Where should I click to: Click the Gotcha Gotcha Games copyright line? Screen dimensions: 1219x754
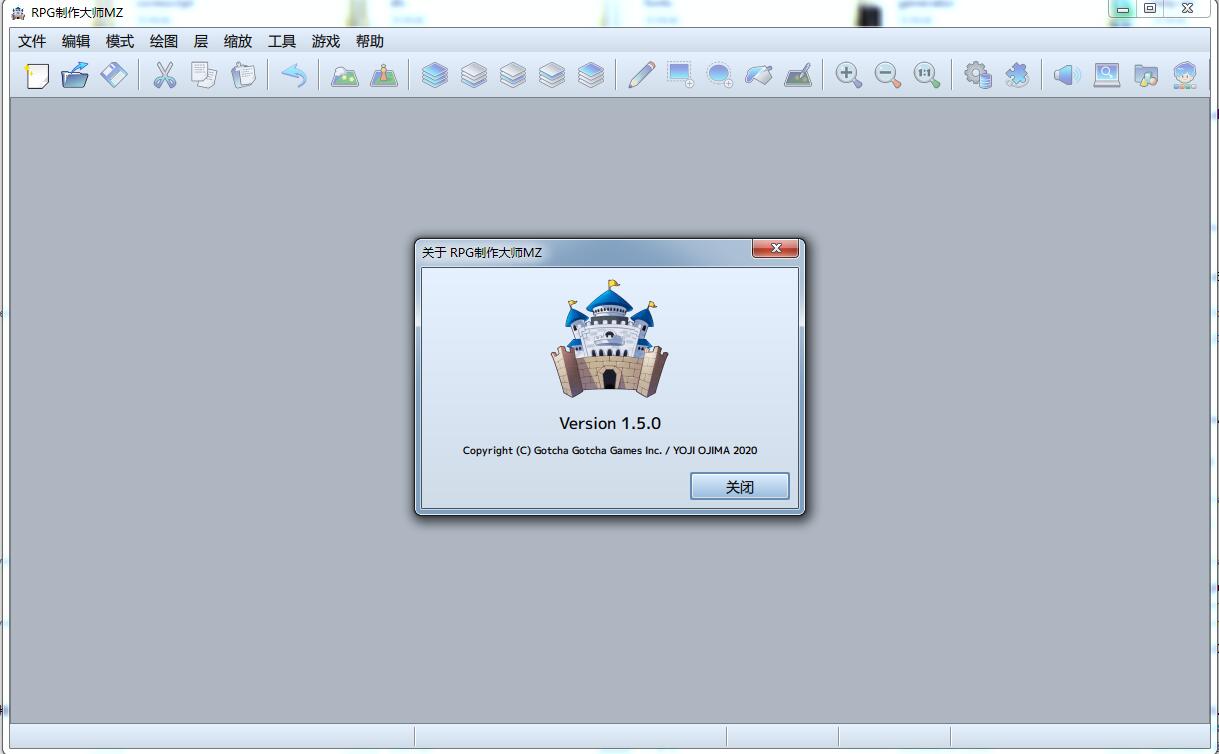610,450
